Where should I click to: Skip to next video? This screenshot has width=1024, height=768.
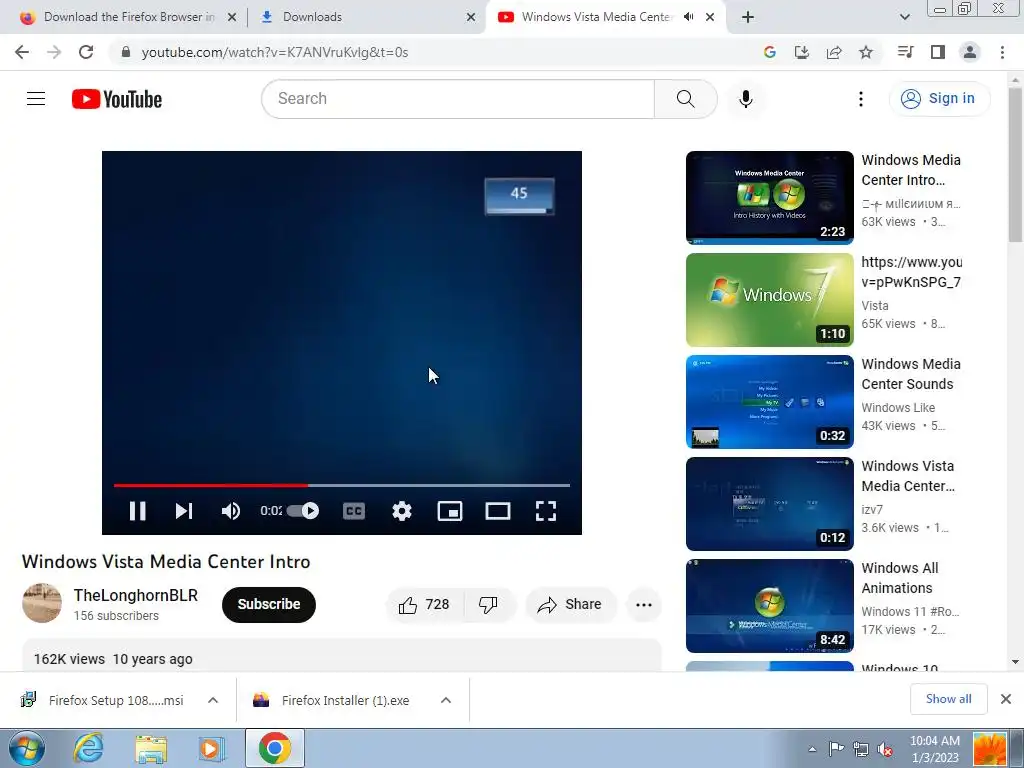184,511
